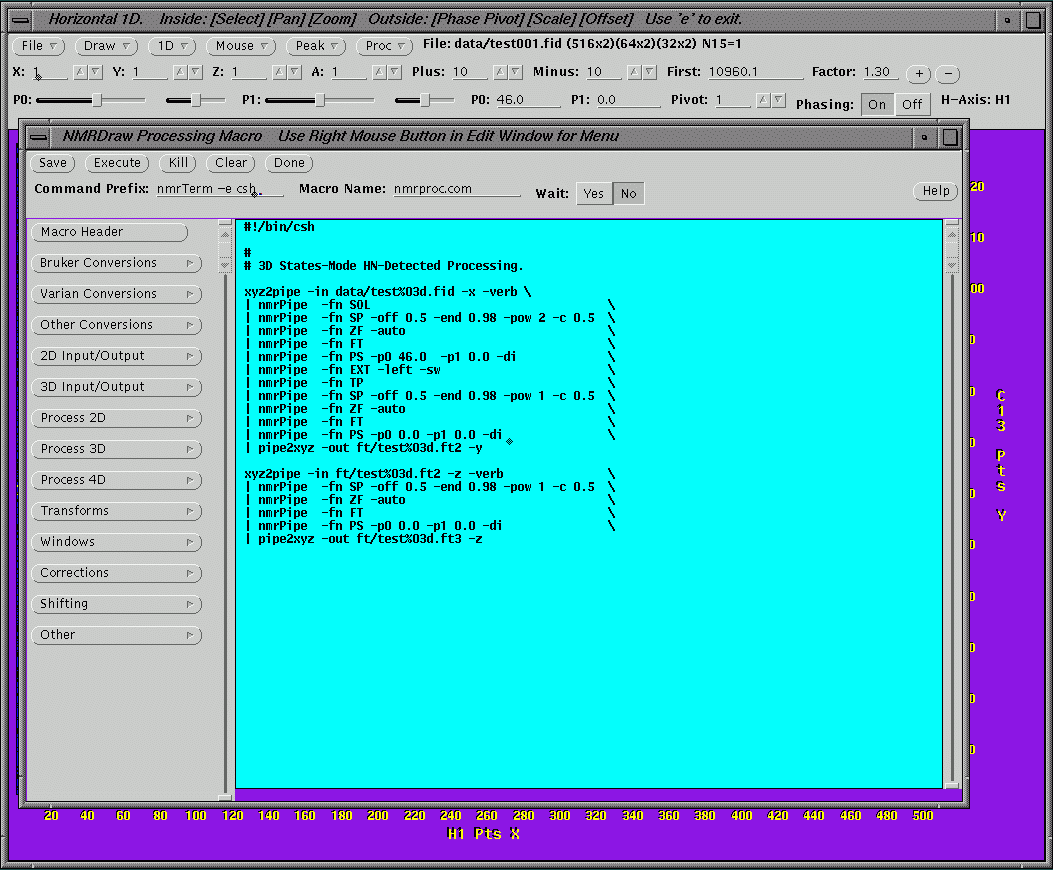This screenshot has height=870, width=1053.
Task: Open the 3D Input/Output menu
Action: [117, 386]
